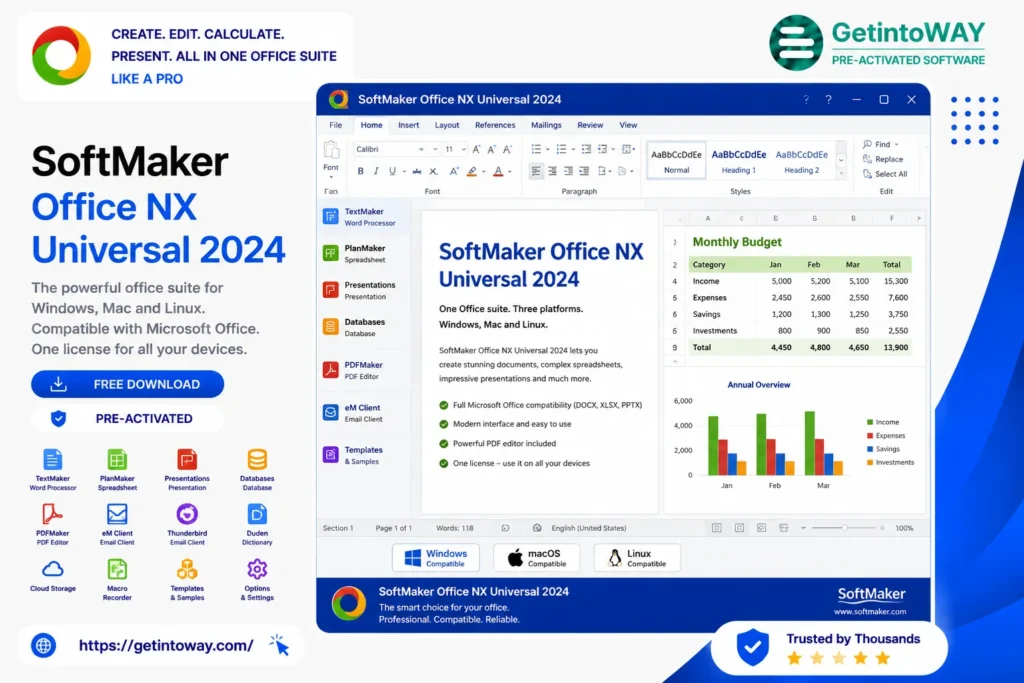The height and width of the screenshot is (683, 1024).
Task: Click the "Words: 118" status bar entry
Action: (x=455, y=528)
